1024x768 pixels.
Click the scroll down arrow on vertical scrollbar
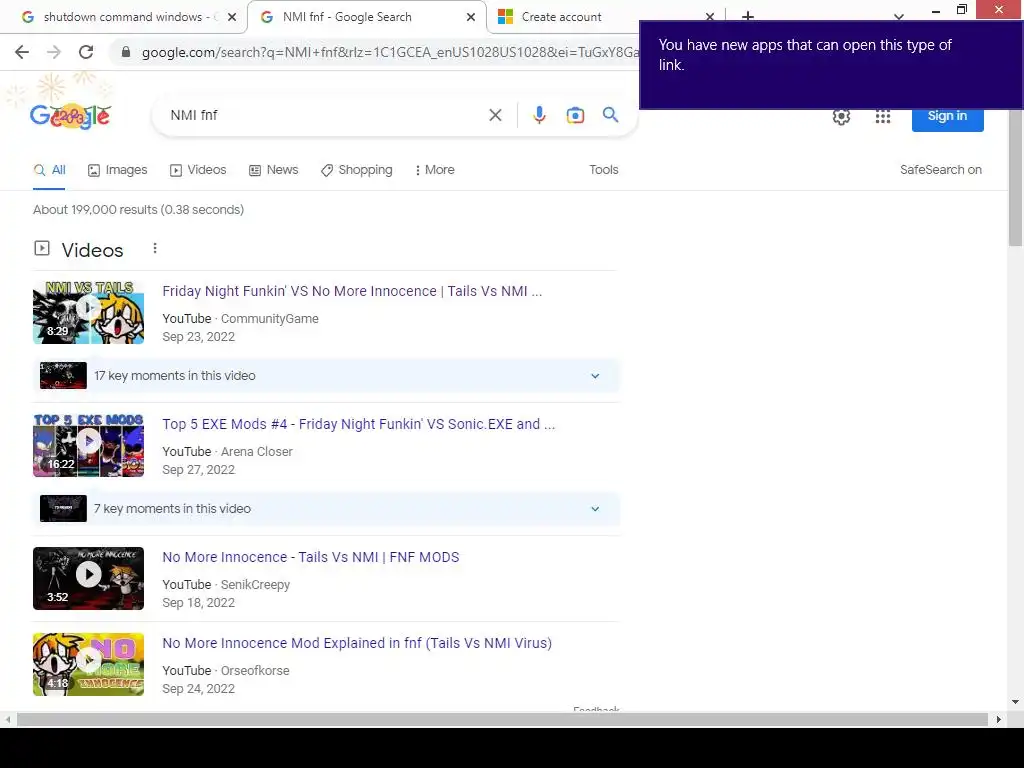[1016, 703]
